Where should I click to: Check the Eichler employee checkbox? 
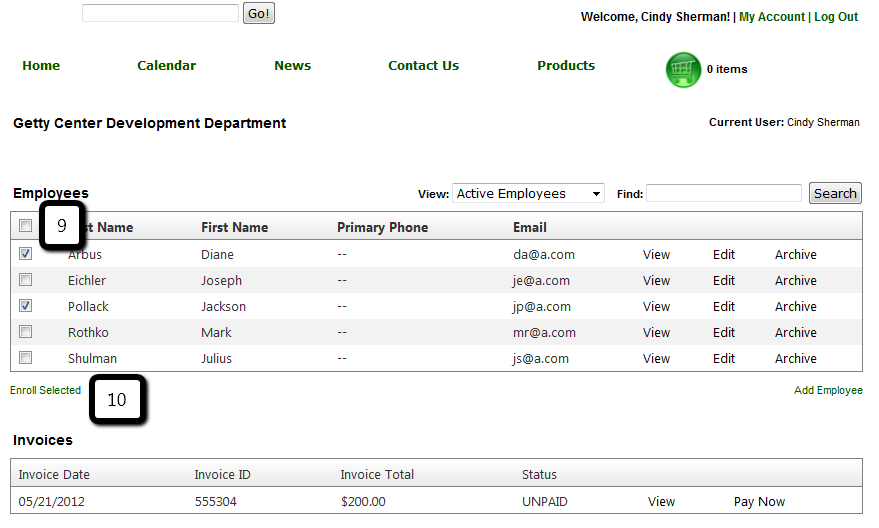click(26, 280)
